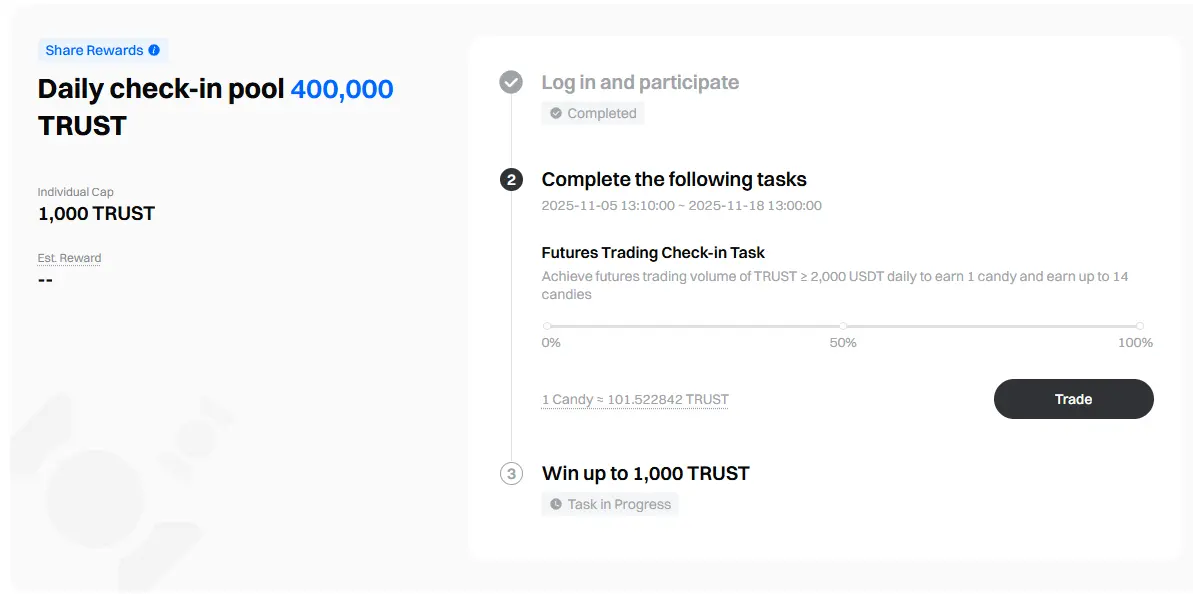Click the Complete the following tasks heading
The width and height of the screenshot is (1193, 594).
pos(674,180)
